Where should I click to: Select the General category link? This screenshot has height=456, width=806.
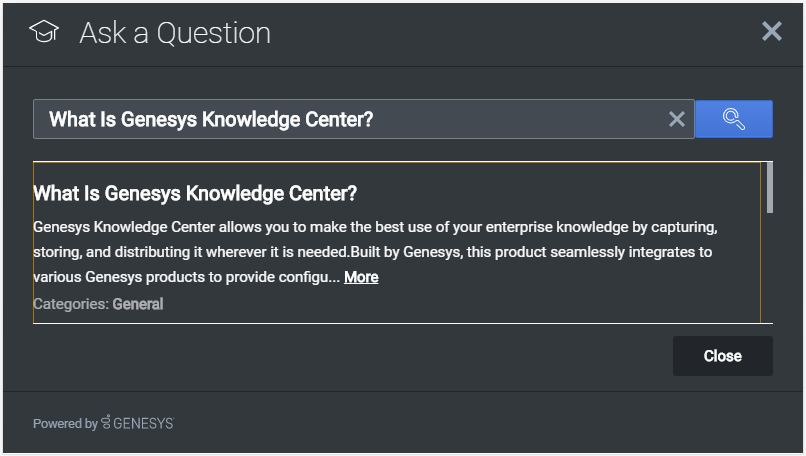click(137, 304)
